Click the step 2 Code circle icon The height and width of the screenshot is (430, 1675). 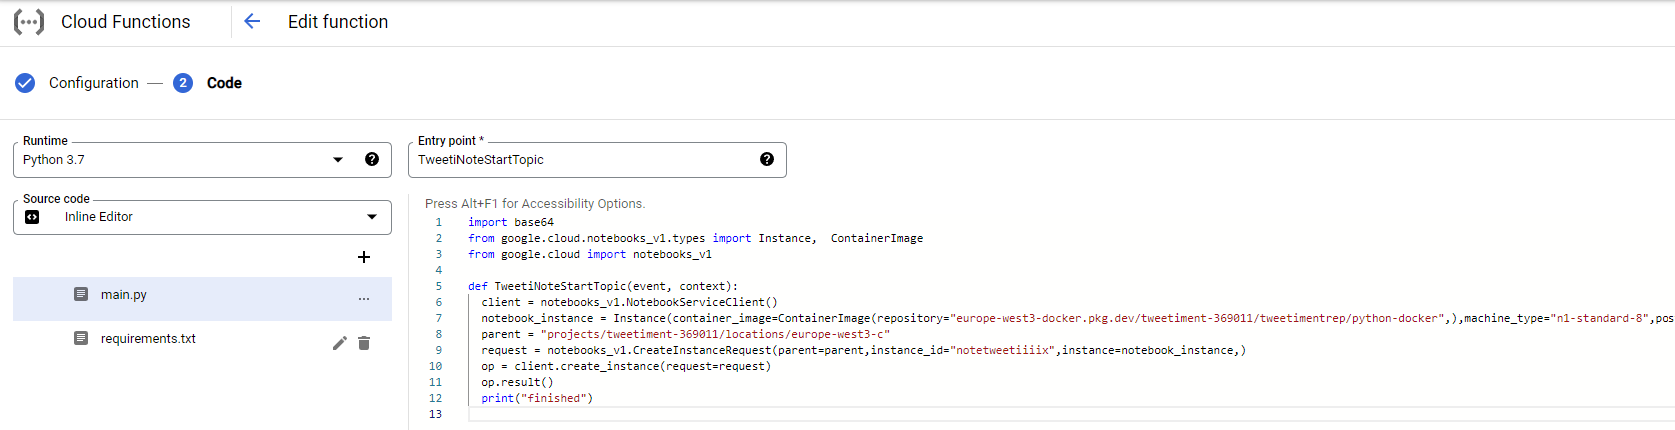[x=182, y=83]
